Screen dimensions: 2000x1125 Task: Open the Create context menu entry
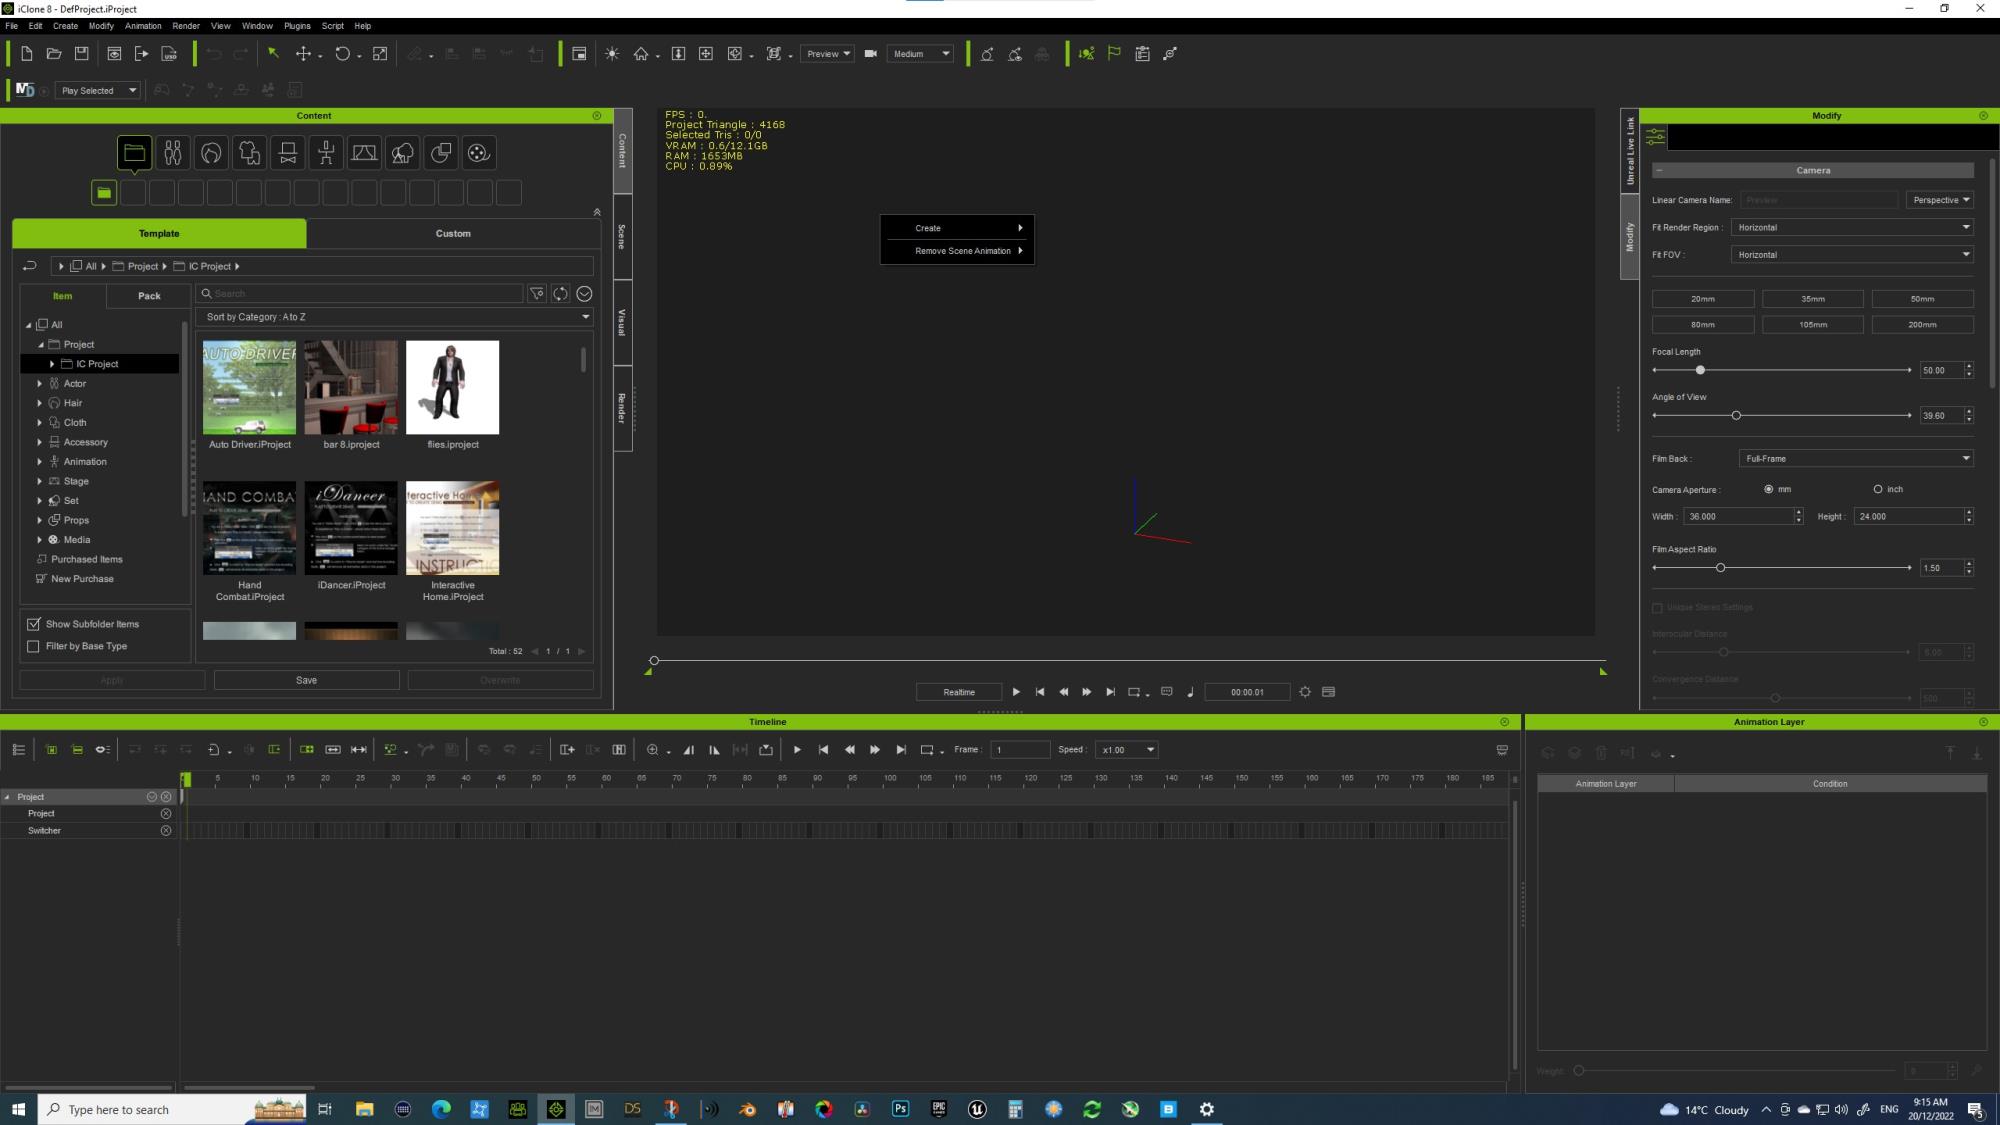[x=957, y=228]
